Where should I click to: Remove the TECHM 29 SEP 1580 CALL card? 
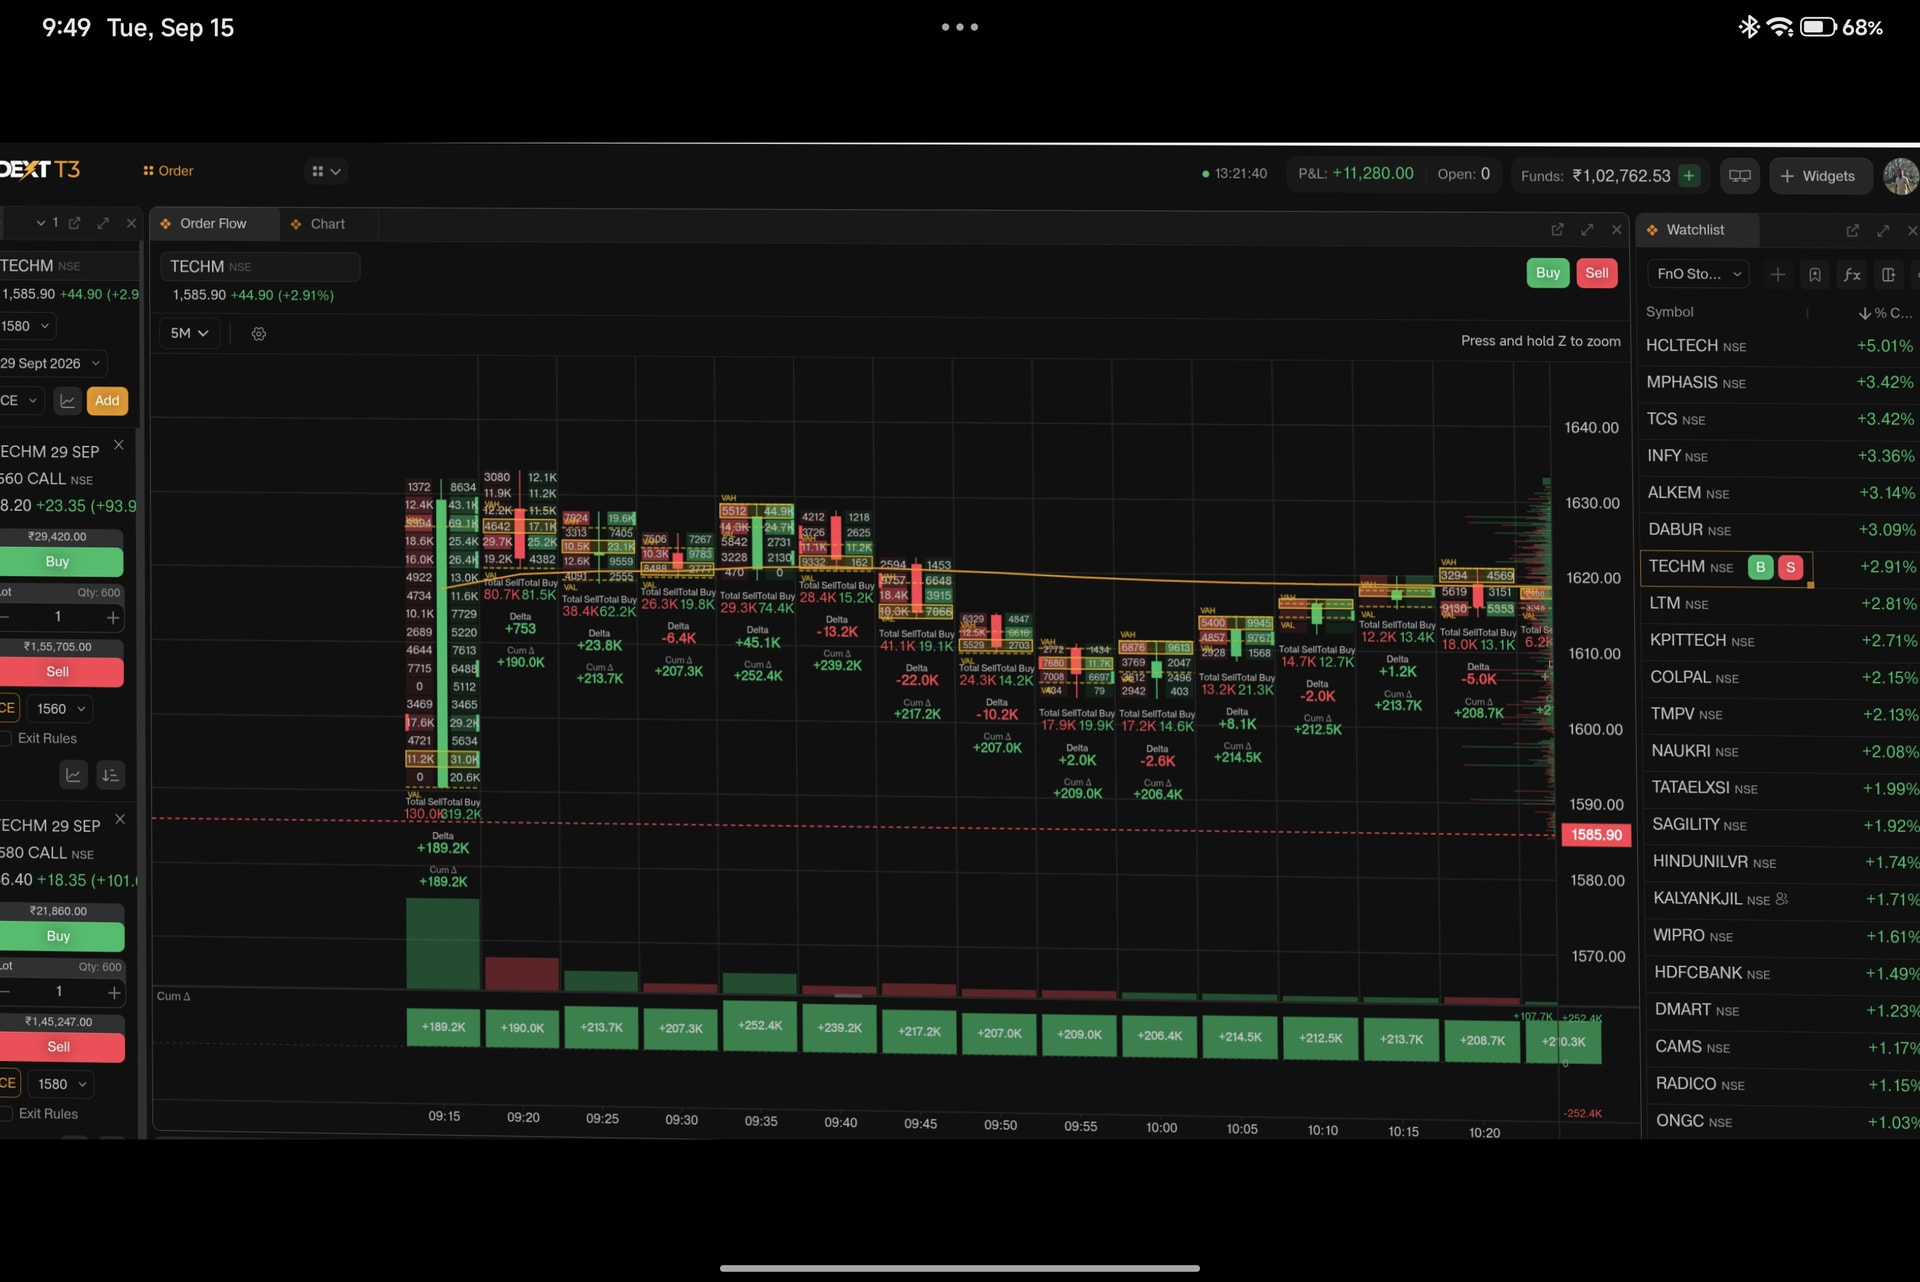(x=120, y=819)
